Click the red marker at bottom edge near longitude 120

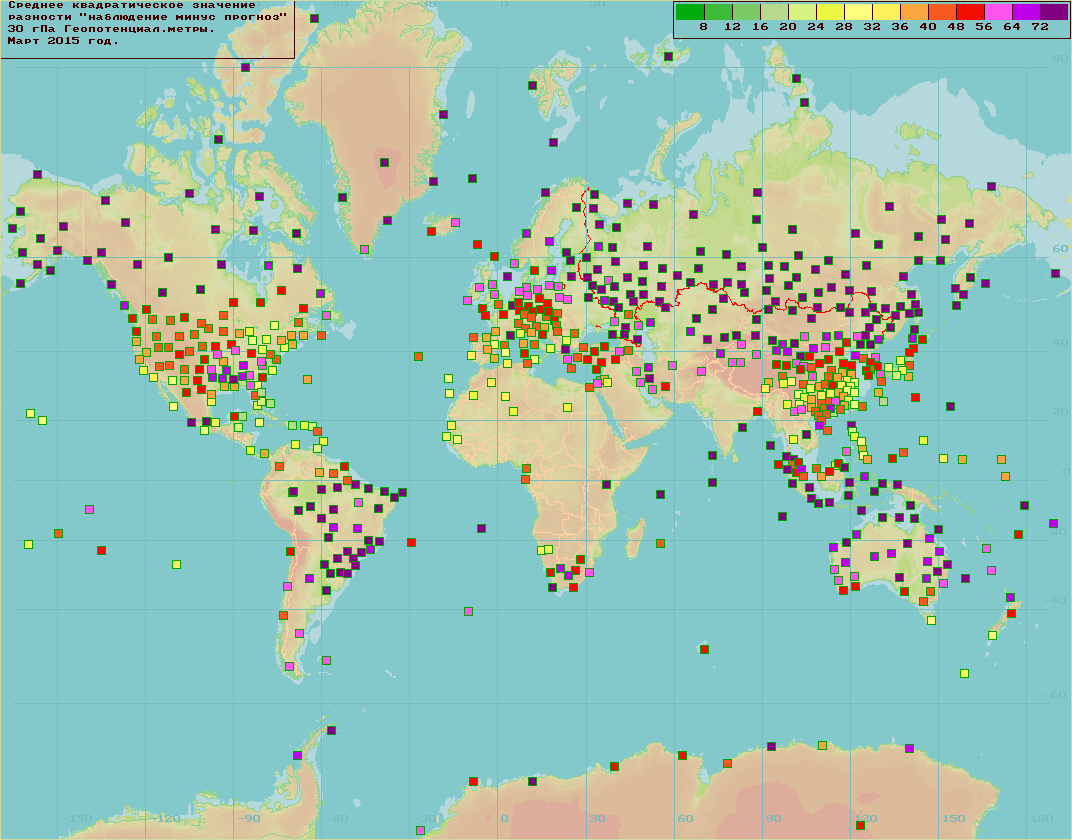point(860,826)
